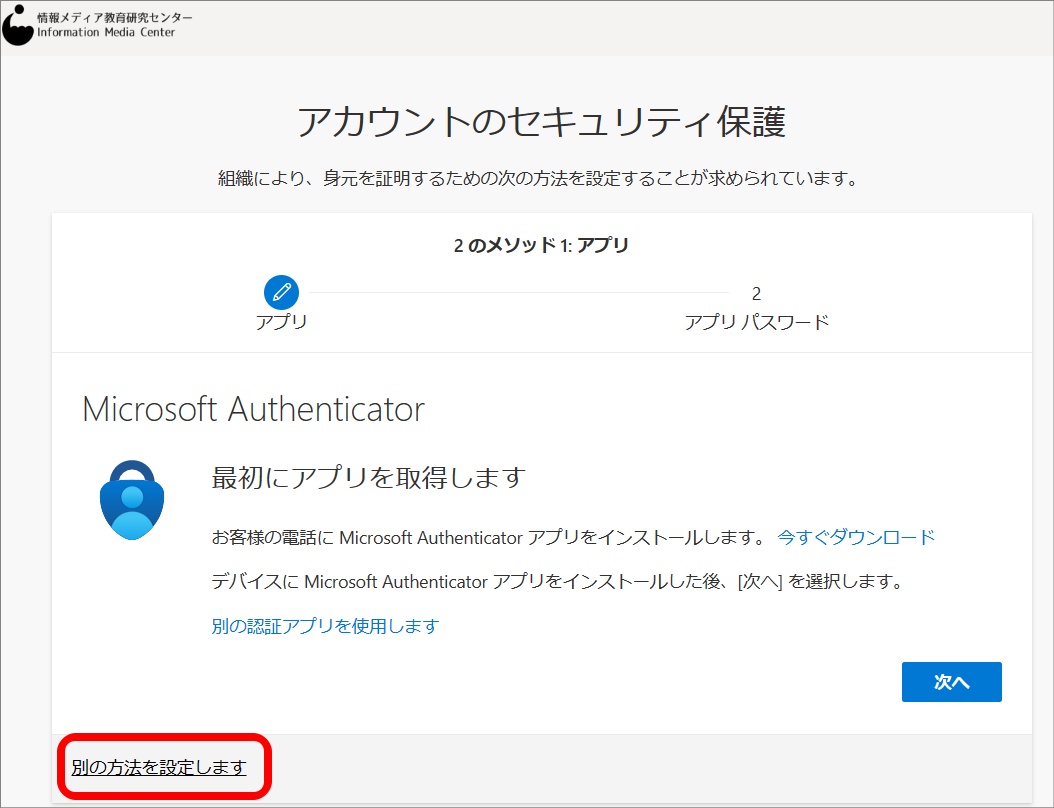Click the sentence starting お客様の電話に
The height and width of the screenshot is (808, 1054).
click(x=489, y=537)
